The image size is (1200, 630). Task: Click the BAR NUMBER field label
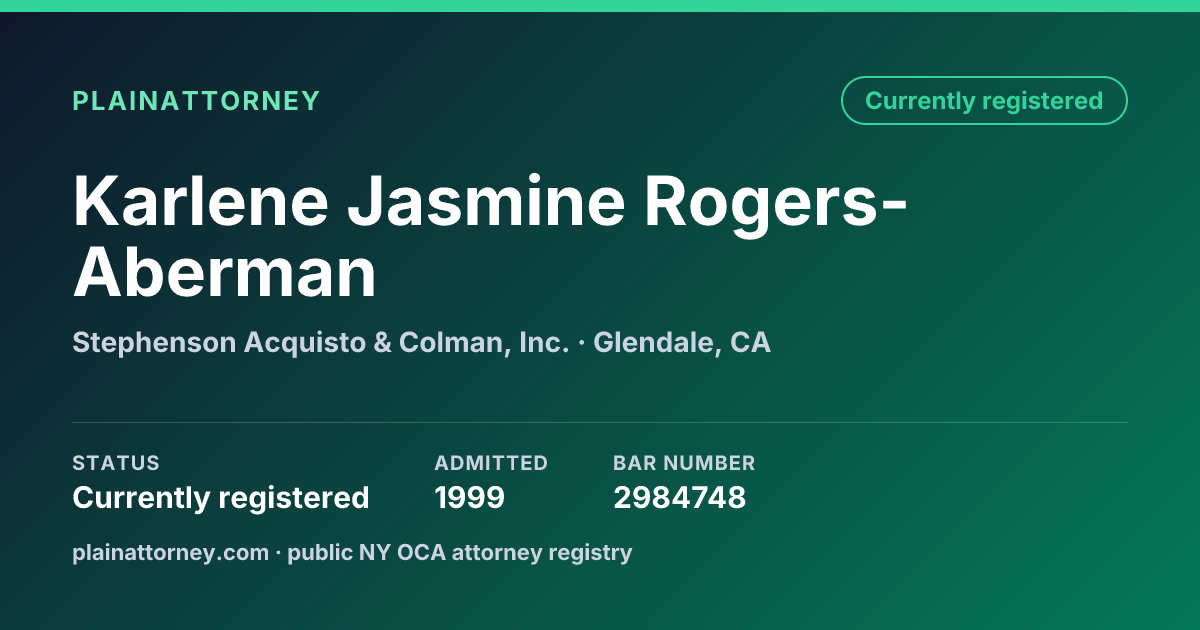click(x=684, y=463)
